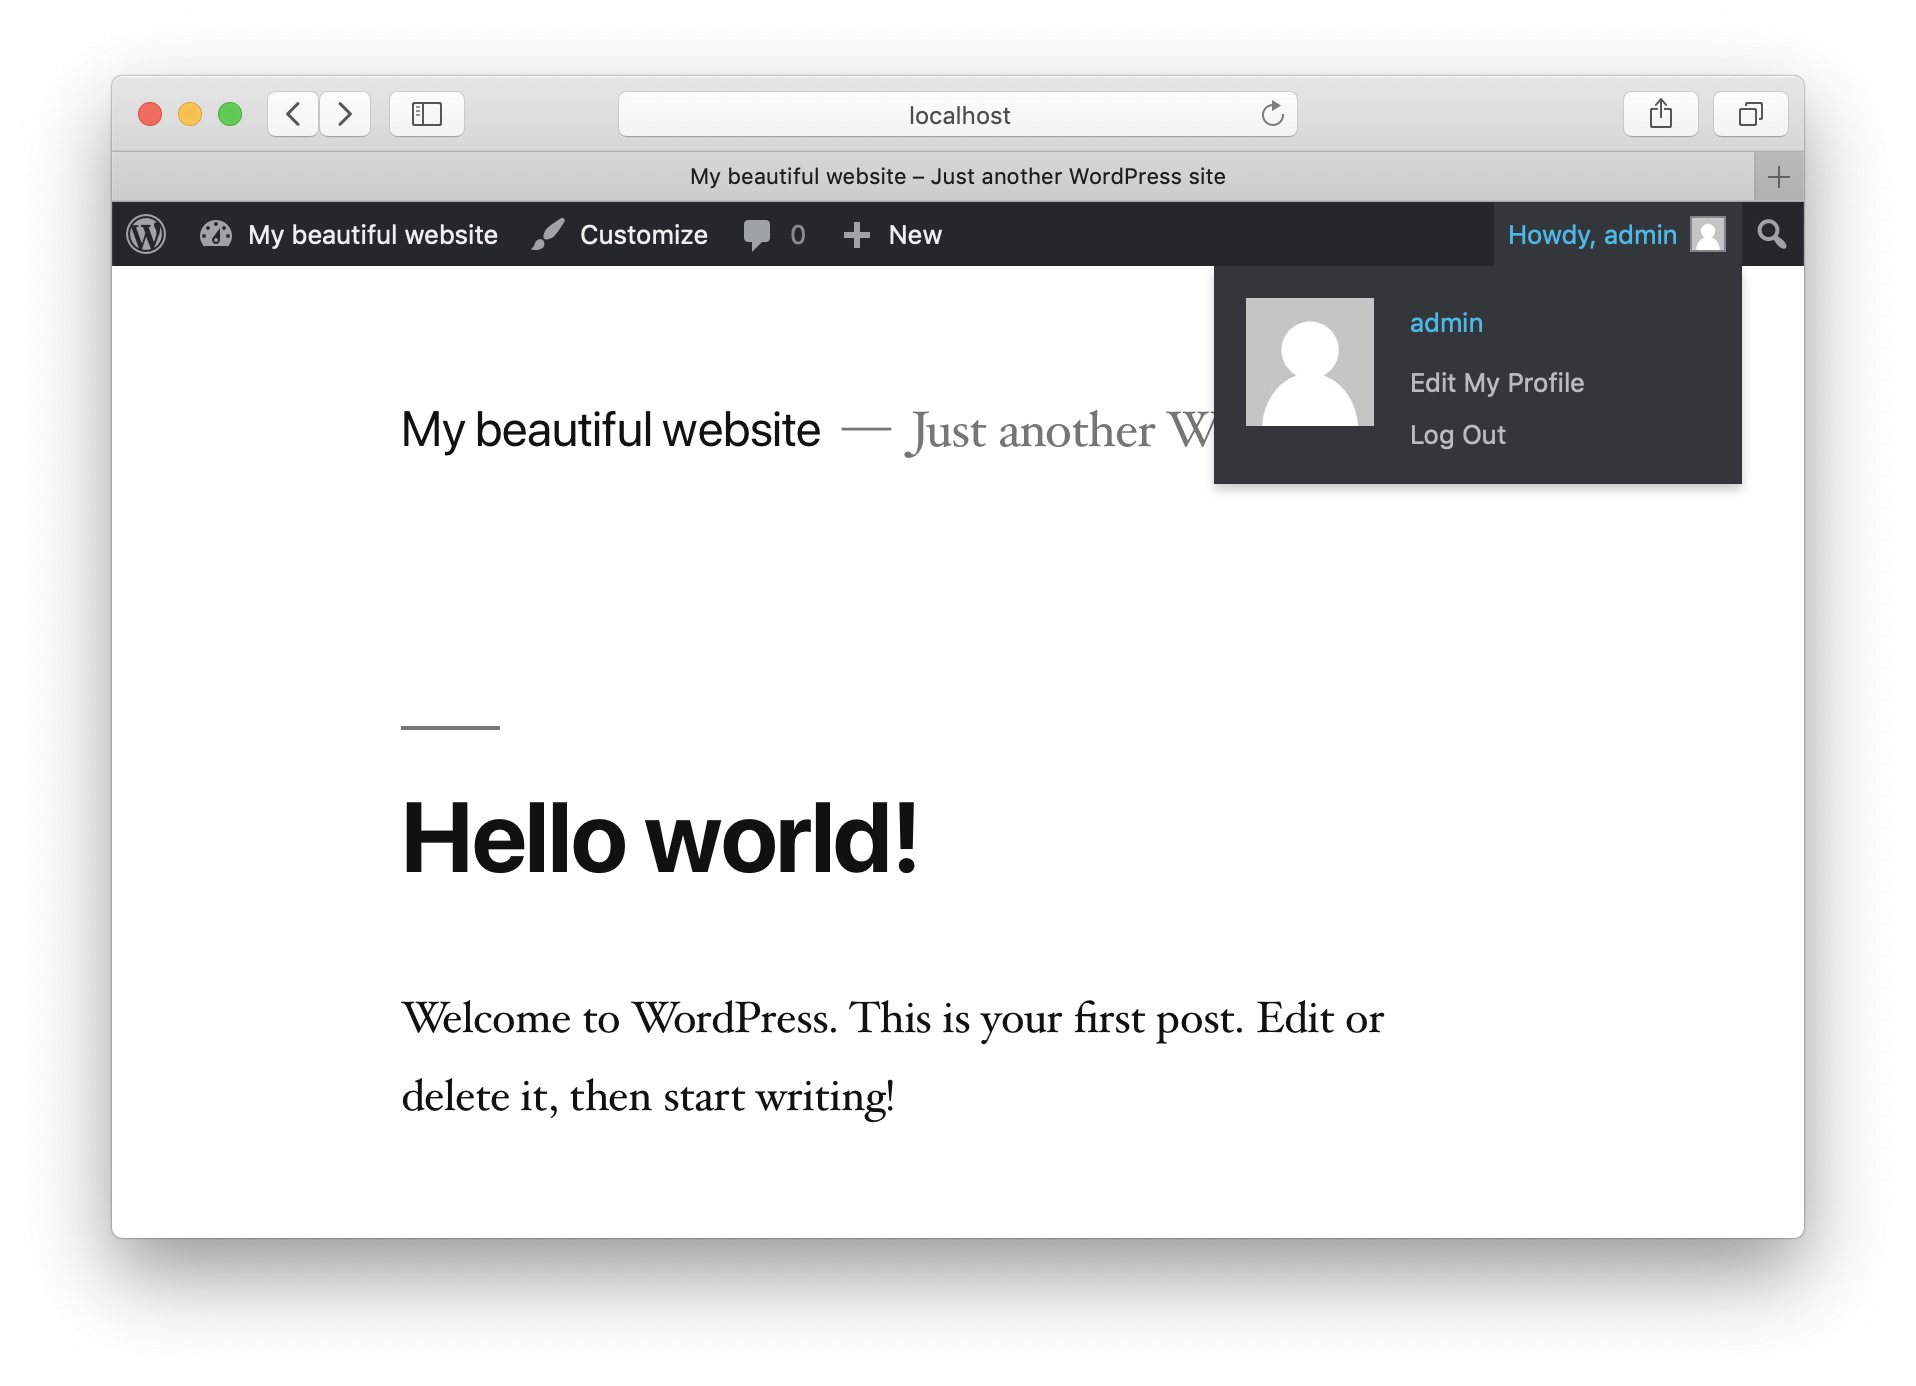
Task: Select the Customize paintbrush icon
Action: coord(548,234)
